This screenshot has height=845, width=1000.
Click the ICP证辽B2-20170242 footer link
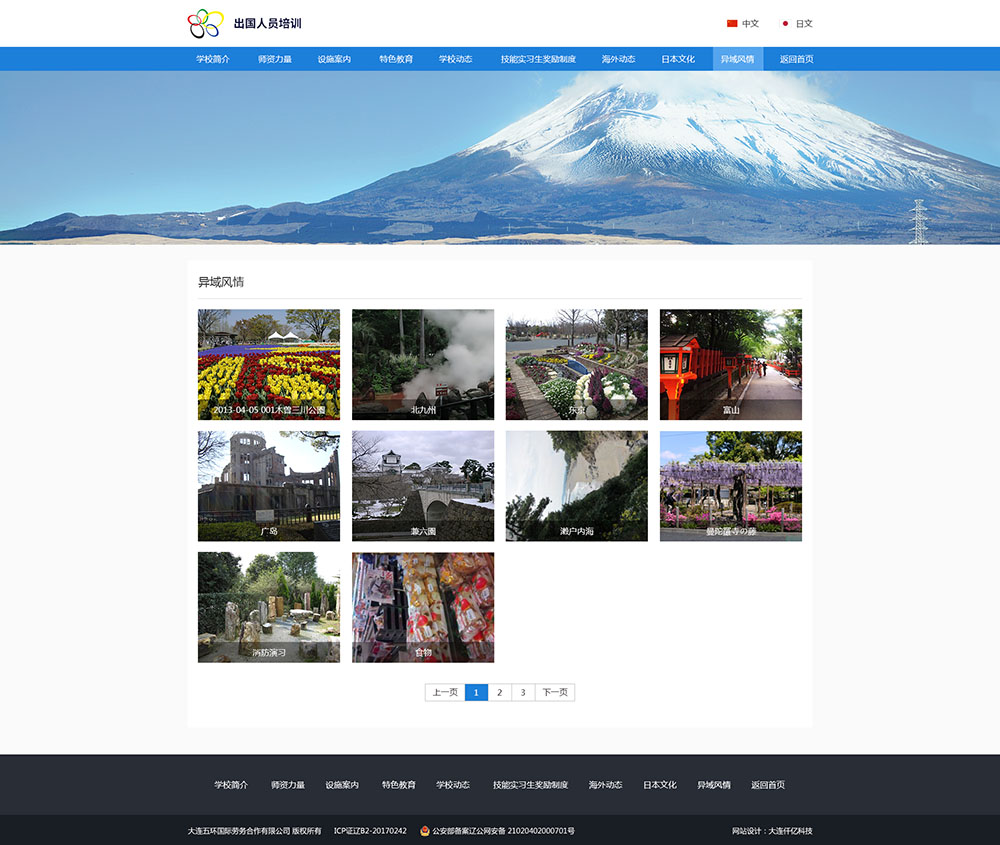coord(370,831)
